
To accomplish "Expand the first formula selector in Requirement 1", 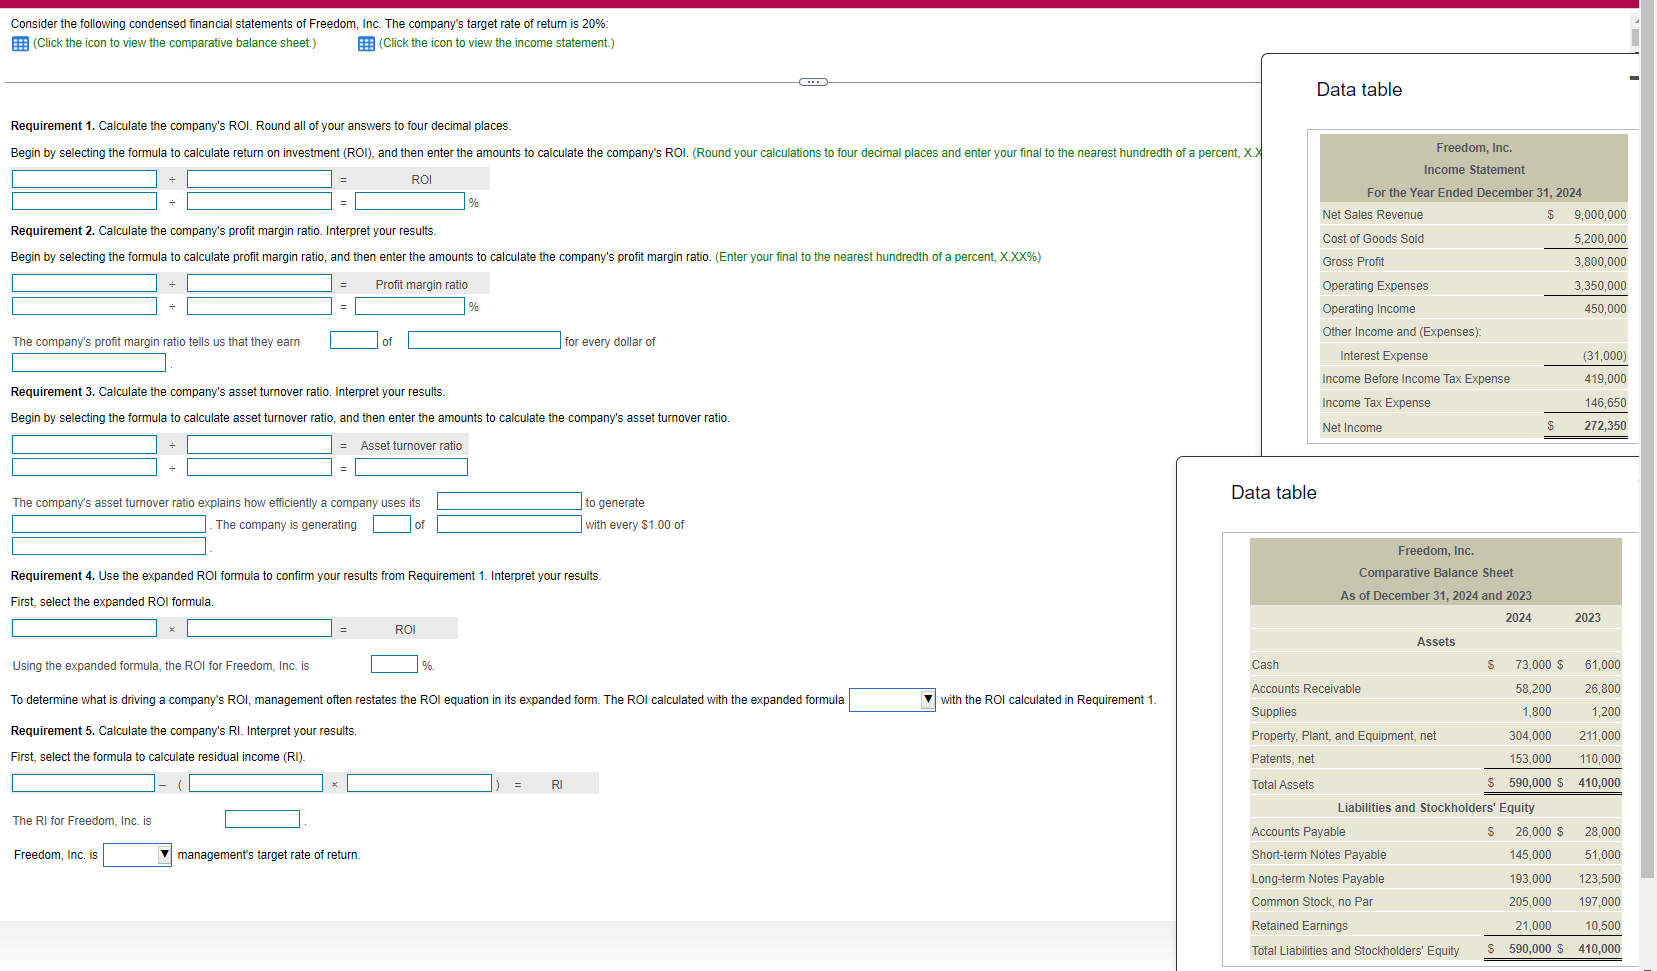I will (84, 178).
